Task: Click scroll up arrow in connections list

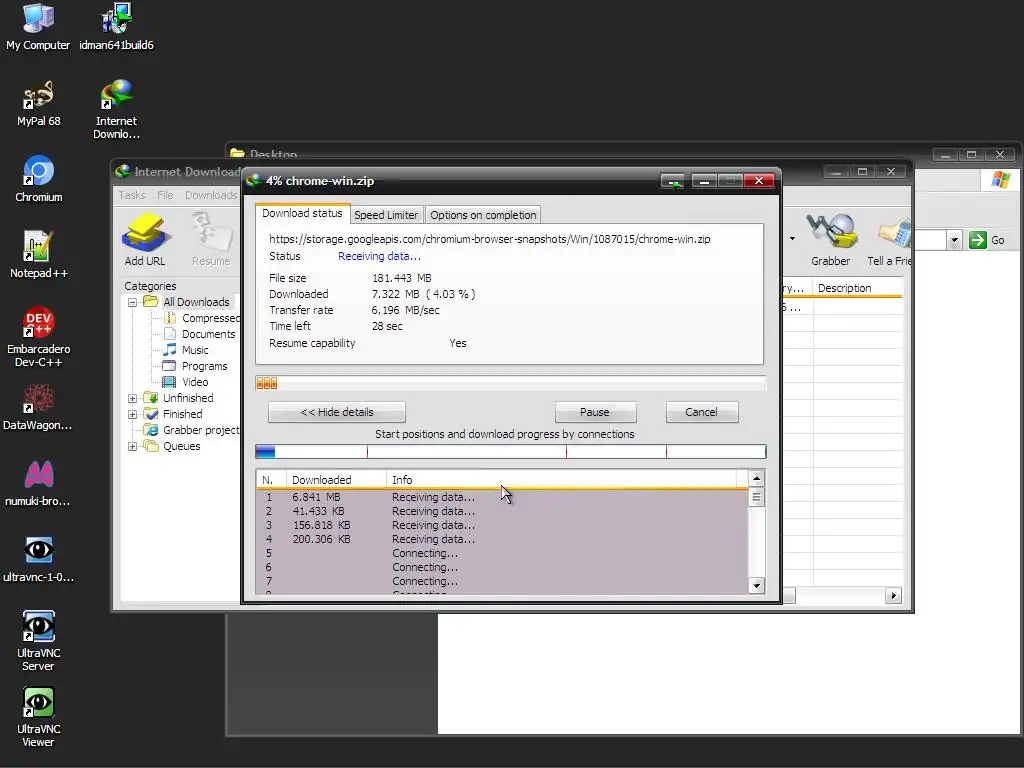Action: [x=756, y=479]
